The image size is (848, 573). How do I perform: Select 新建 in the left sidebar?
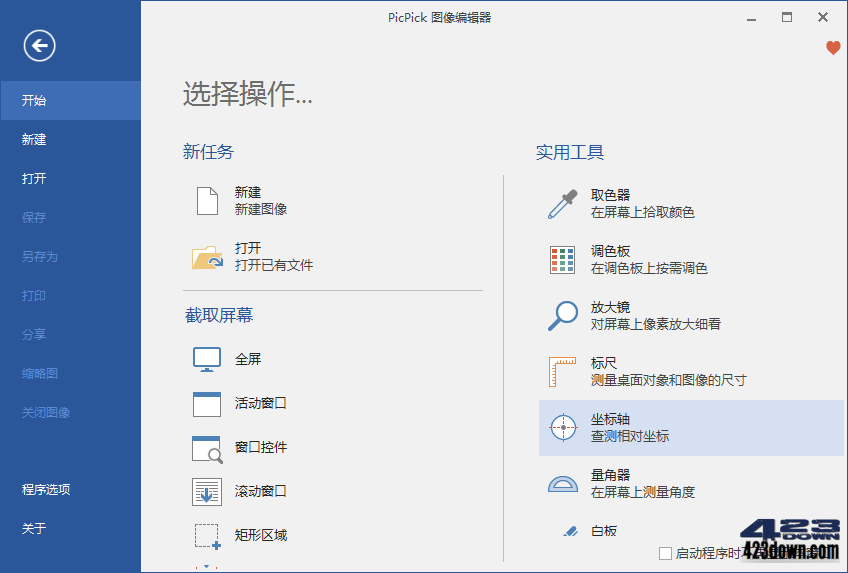[x=34, y=140]
